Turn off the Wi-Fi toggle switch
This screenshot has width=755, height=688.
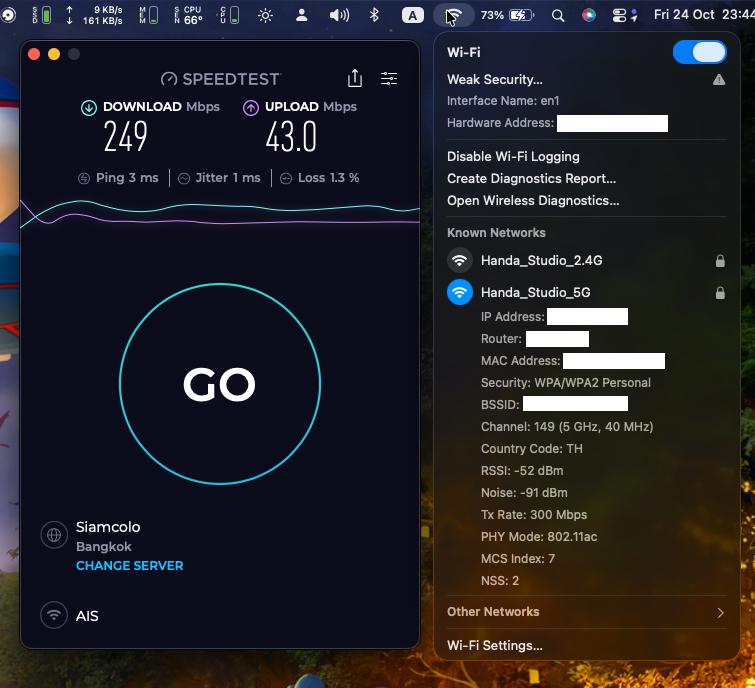699,52
